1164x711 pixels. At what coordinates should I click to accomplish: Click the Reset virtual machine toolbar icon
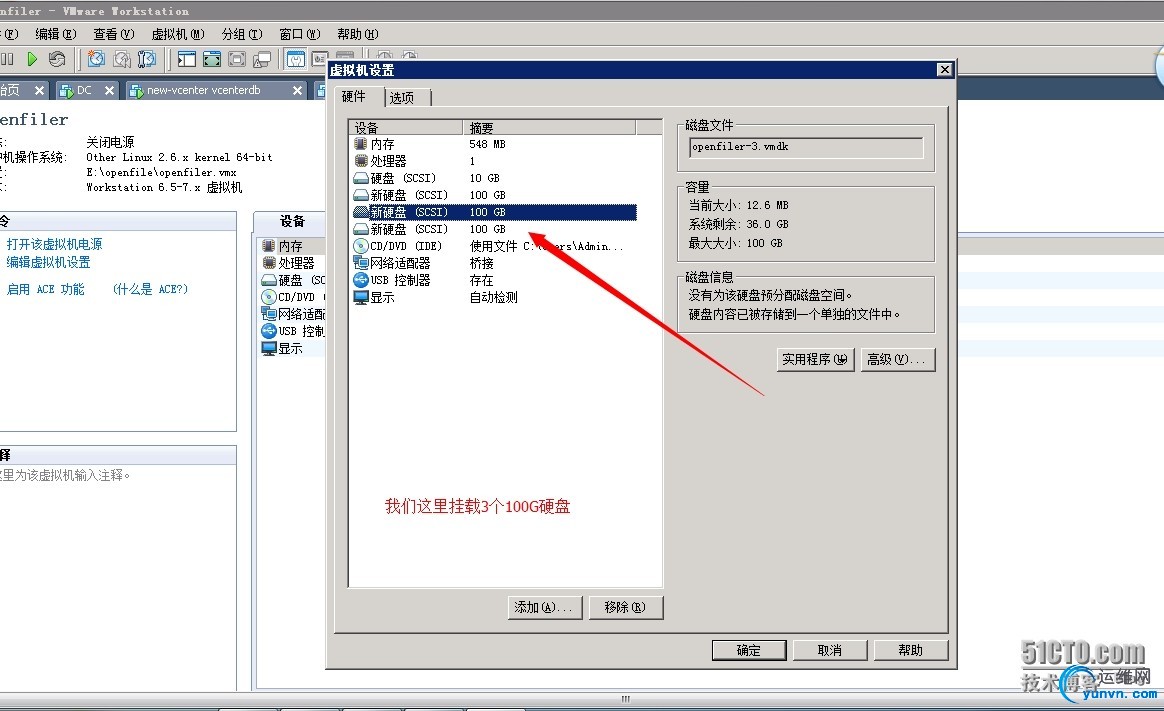[x=56, y=59]
